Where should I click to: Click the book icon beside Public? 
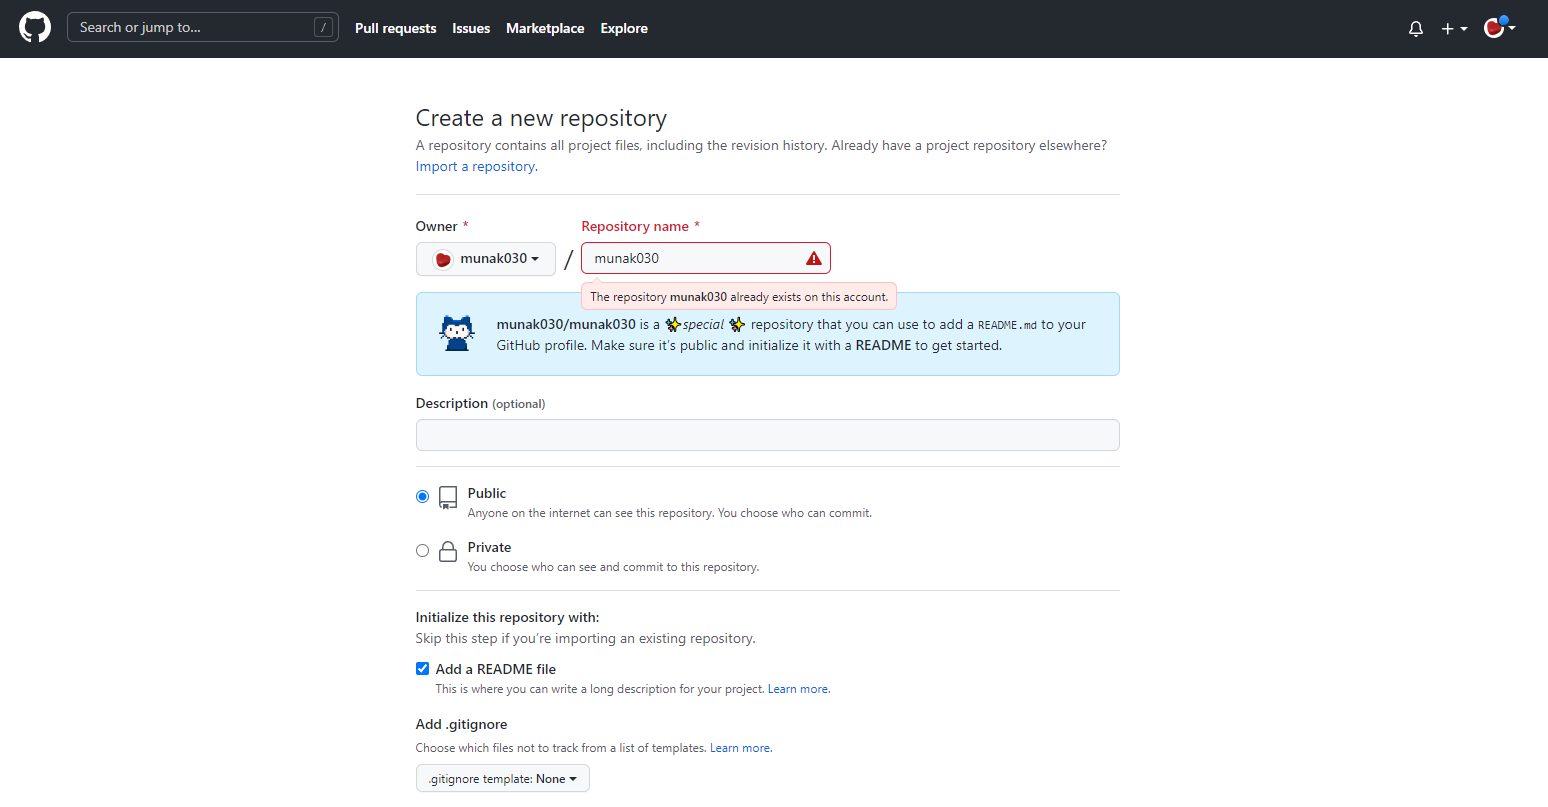(x=447, y=496)
